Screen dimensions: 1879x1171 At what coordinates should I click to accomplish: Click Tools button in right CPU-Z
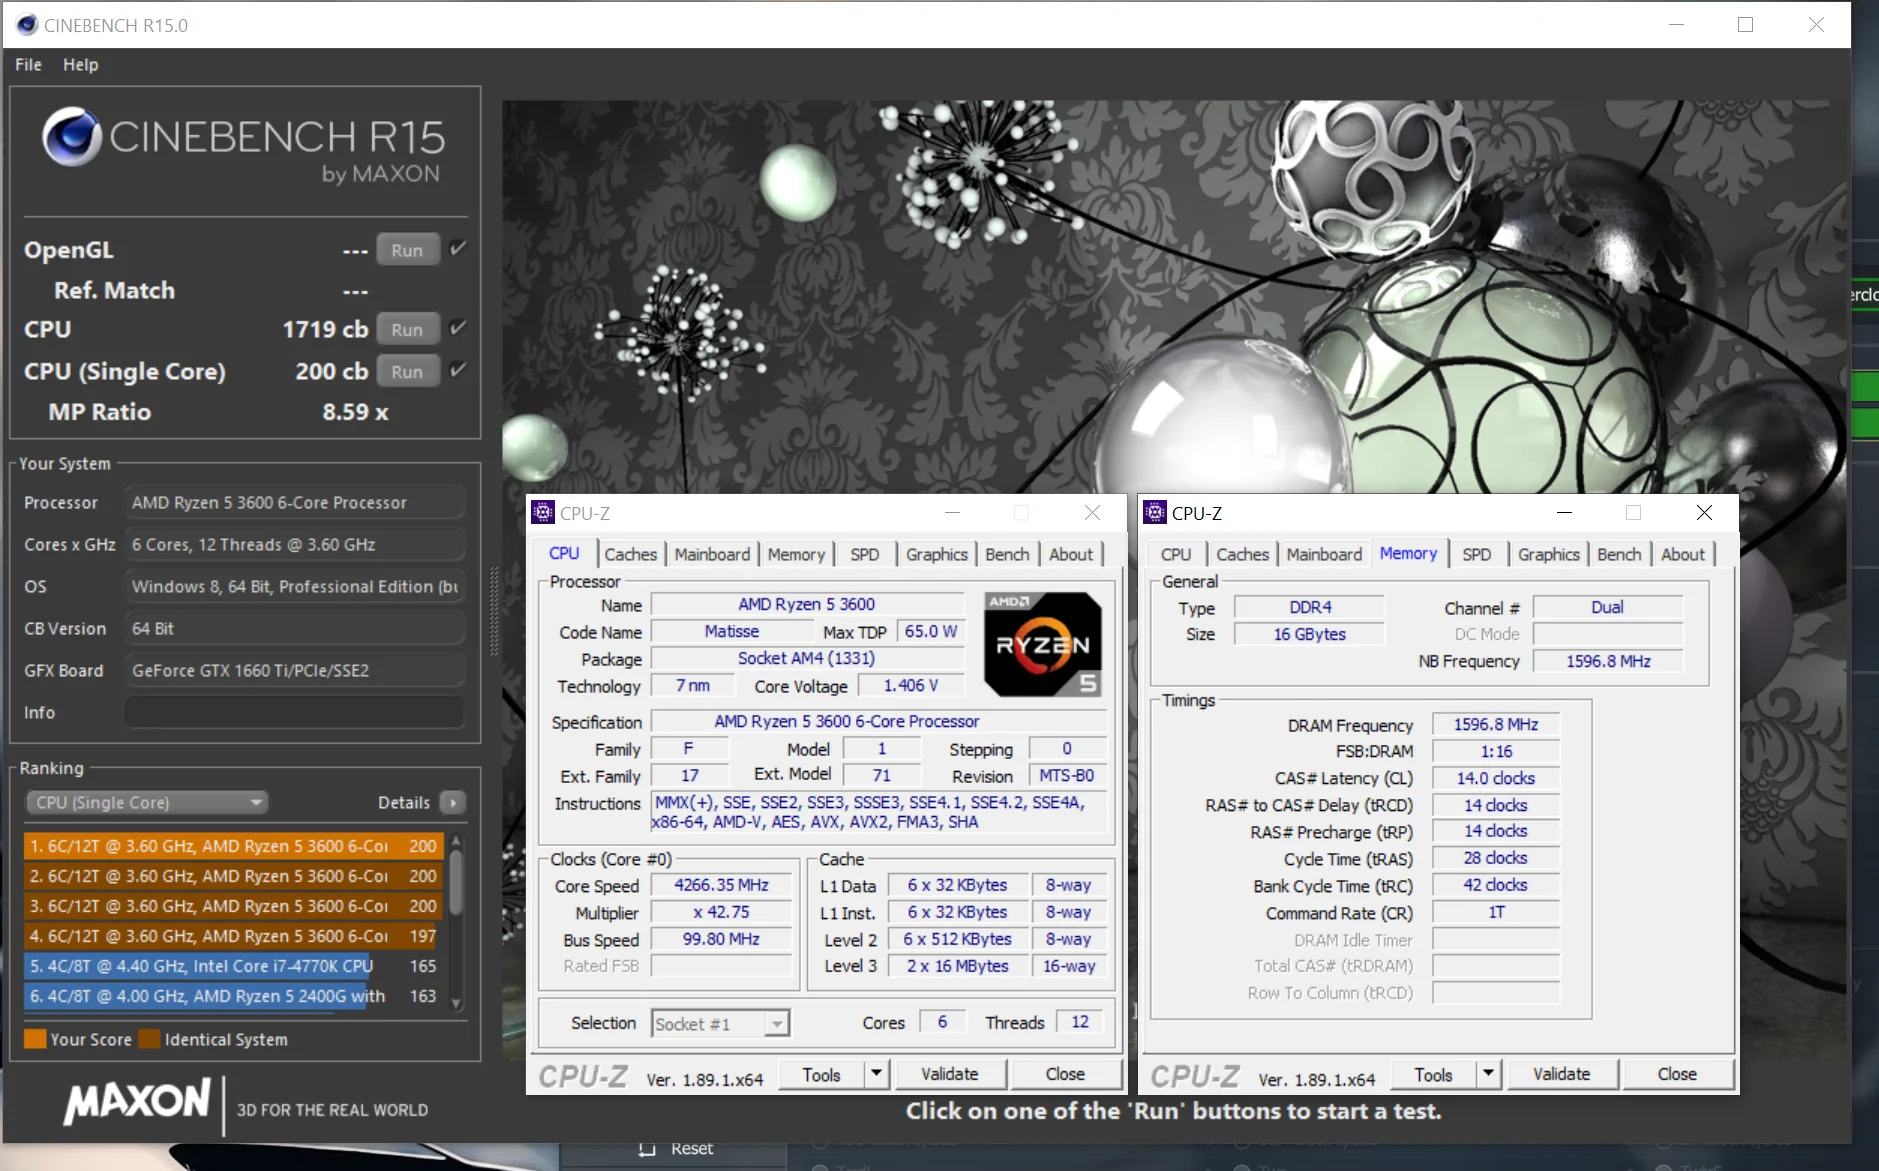1433,1074
